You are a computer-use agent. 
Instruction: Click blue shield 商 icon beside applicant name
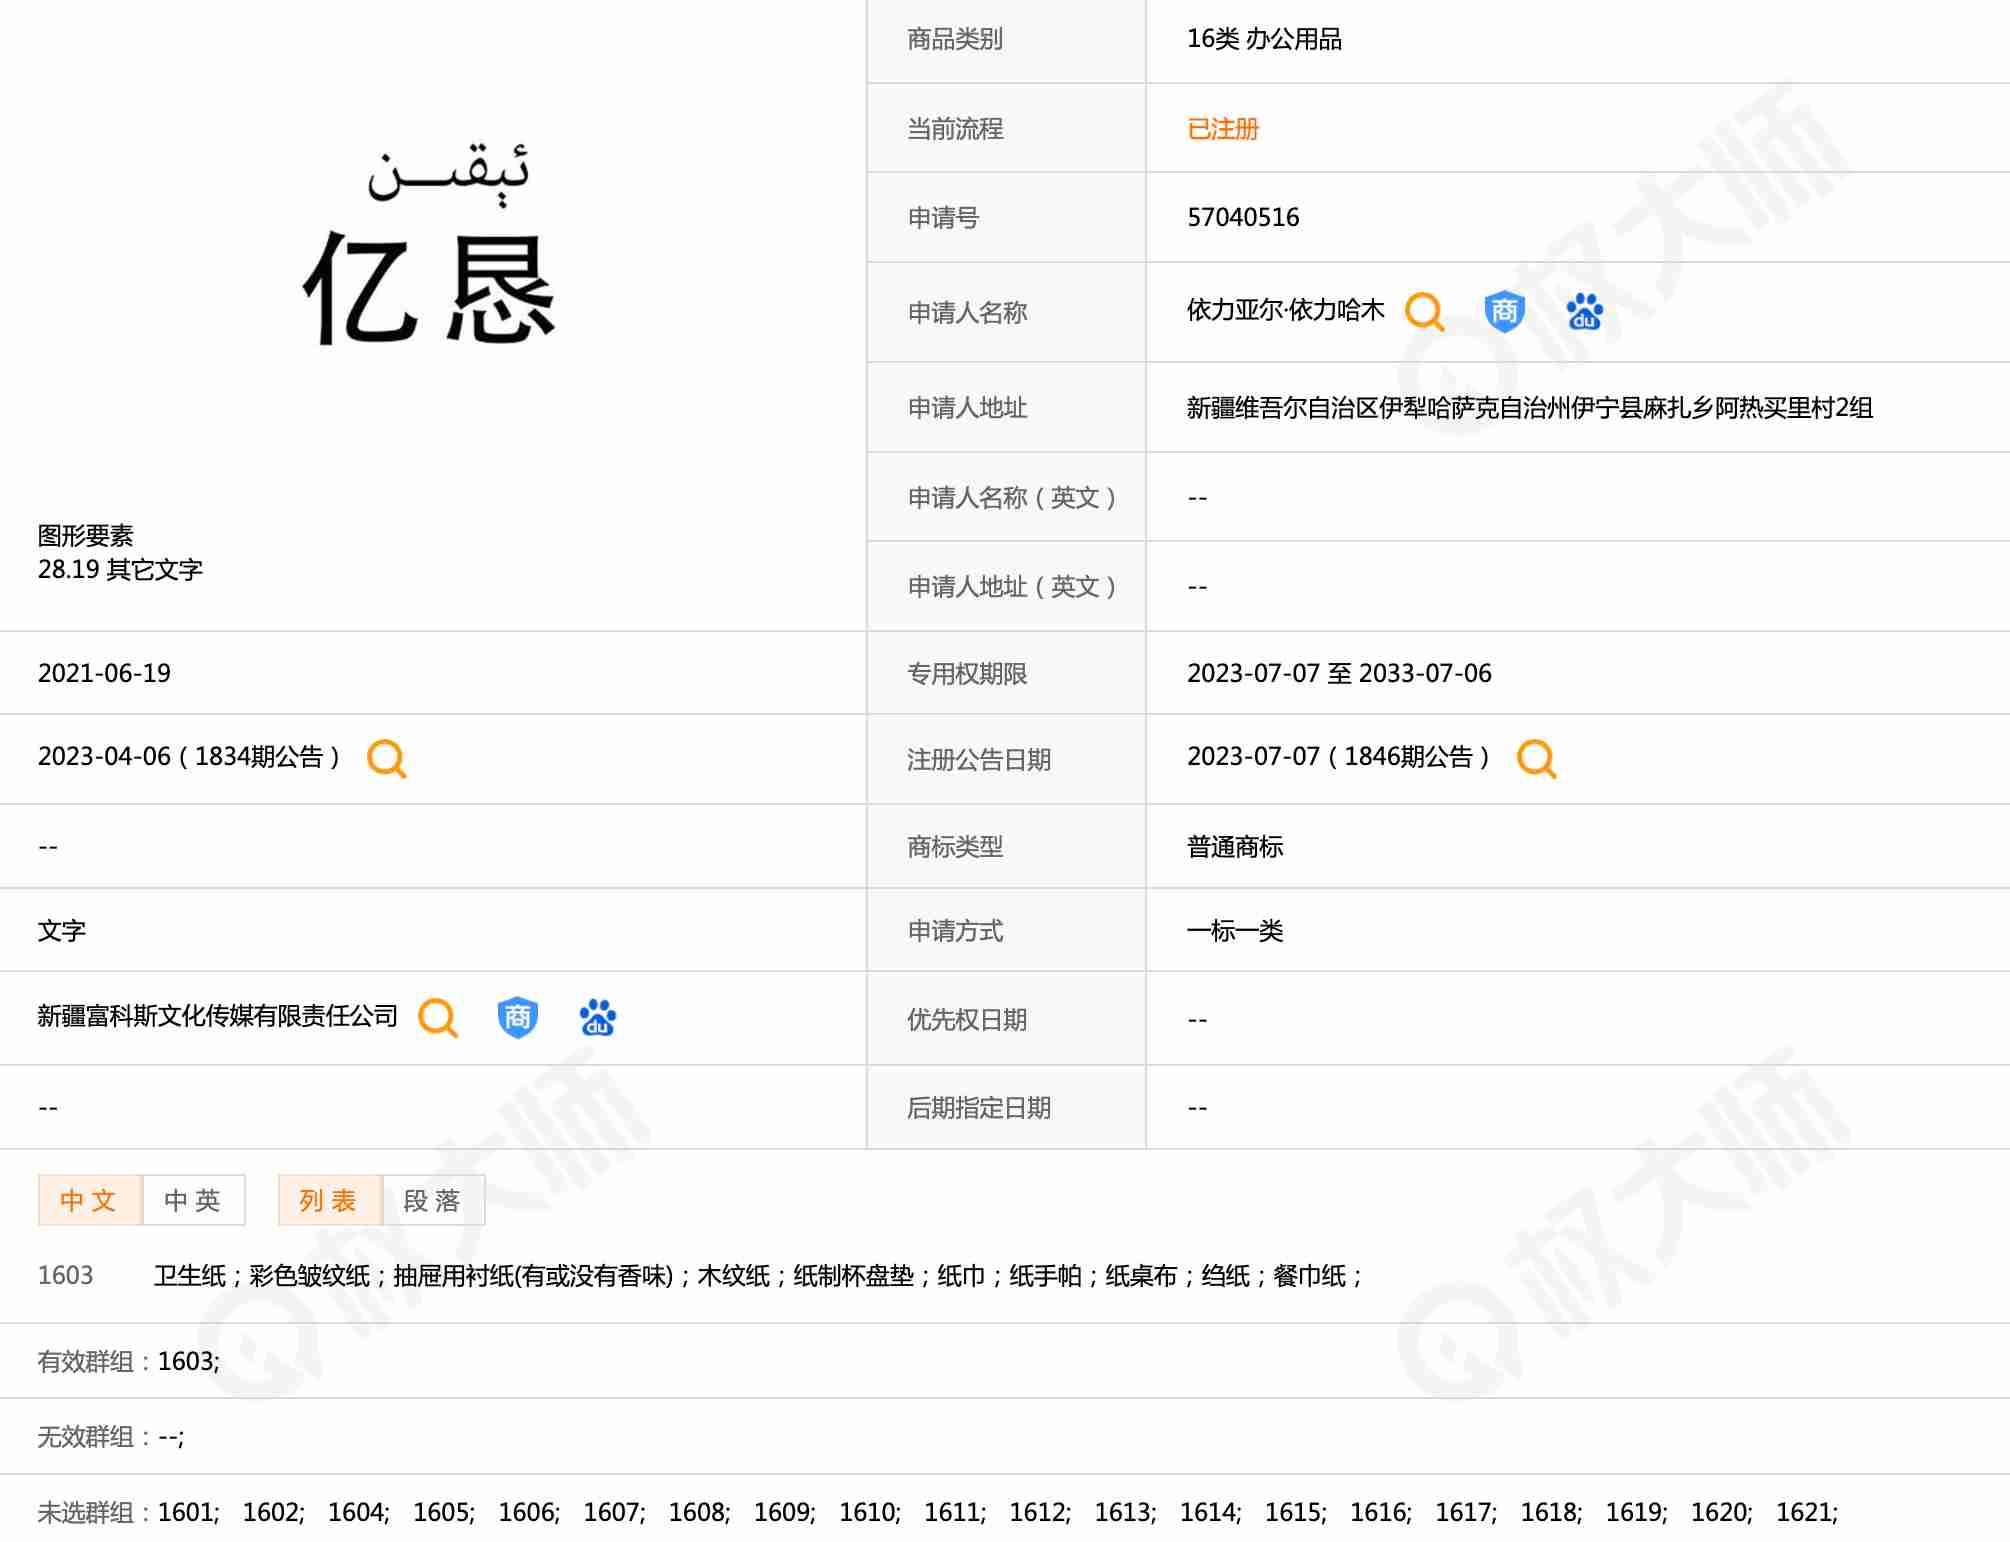coord(1504,312)
